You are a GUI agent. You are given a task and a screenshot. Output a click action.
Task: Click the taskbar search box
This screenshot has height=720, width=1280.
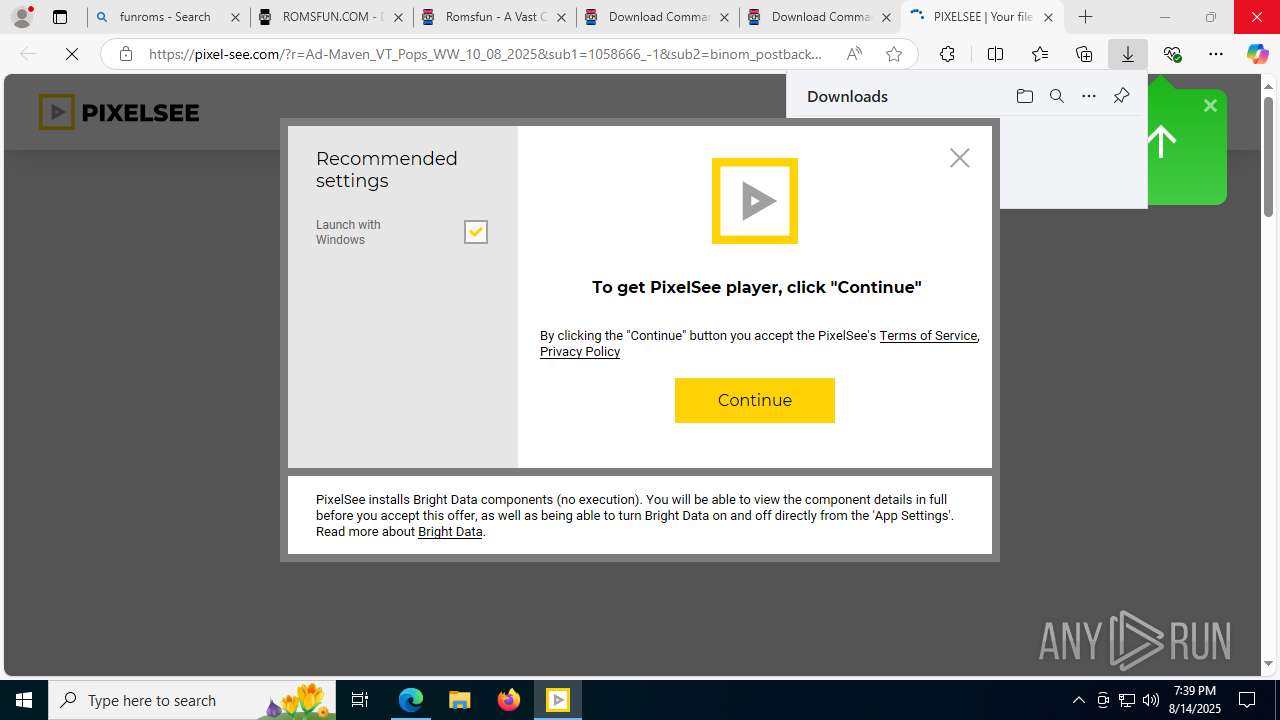pos(192,700)
